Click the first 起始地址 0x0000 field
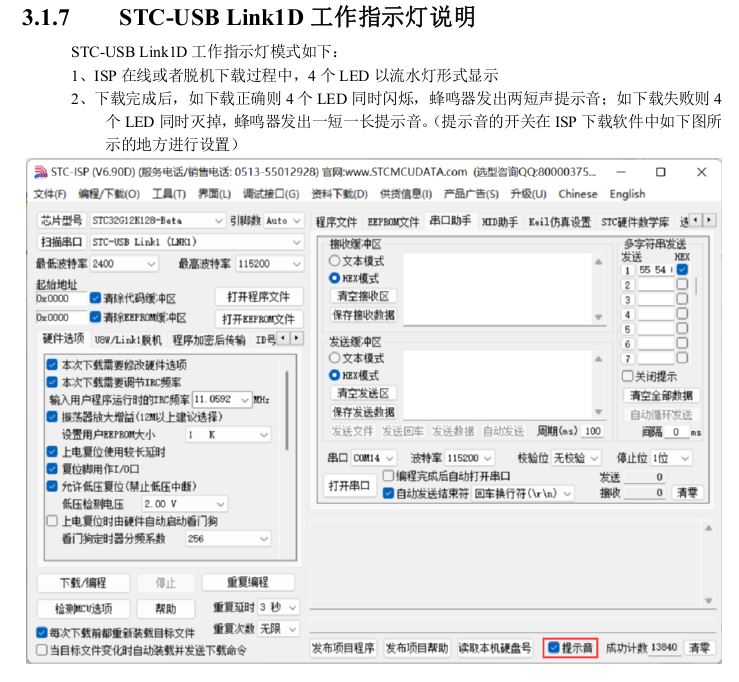 (61, 298)
